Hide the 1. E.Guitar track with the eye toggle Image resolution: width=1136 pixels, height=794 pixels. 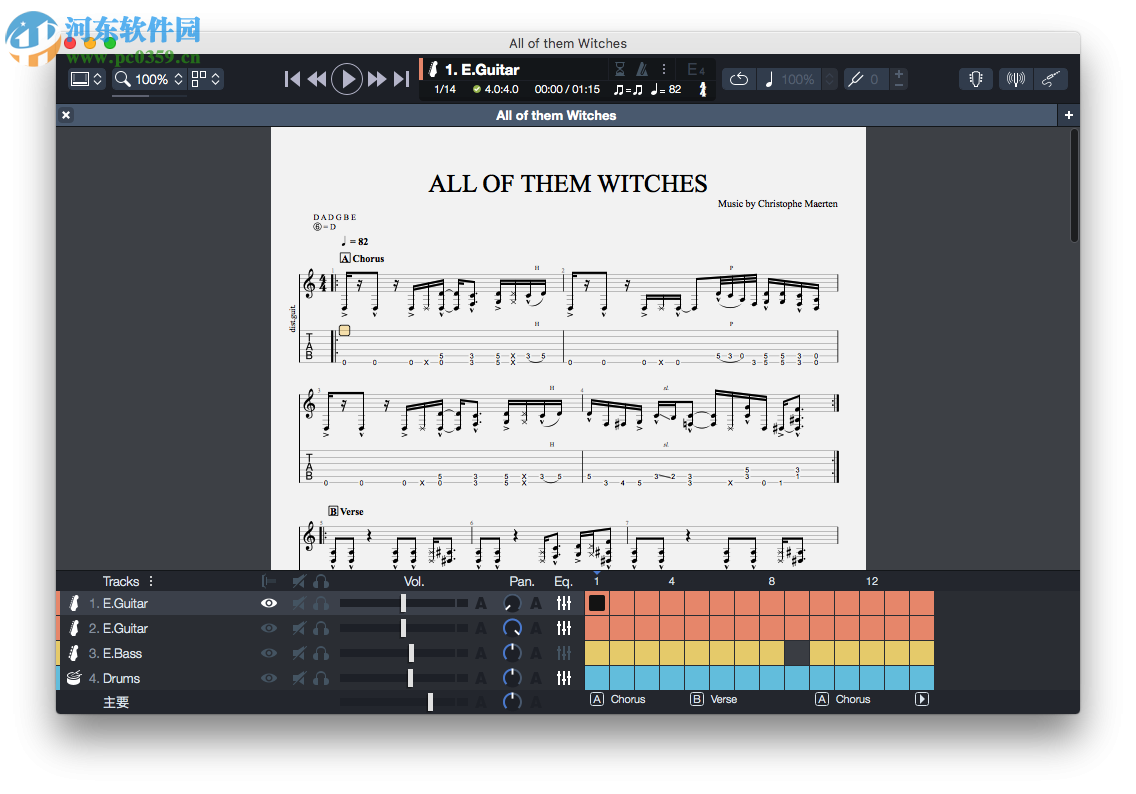tap(268, 603)
